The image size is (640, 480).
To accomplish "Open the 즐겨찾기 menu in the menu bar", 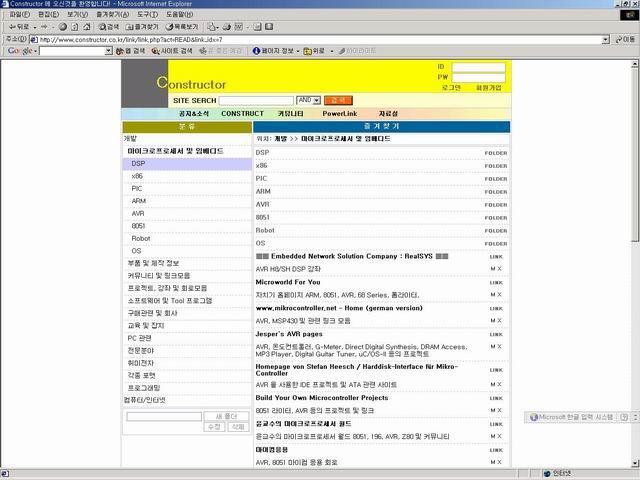I will coord(112,14).
